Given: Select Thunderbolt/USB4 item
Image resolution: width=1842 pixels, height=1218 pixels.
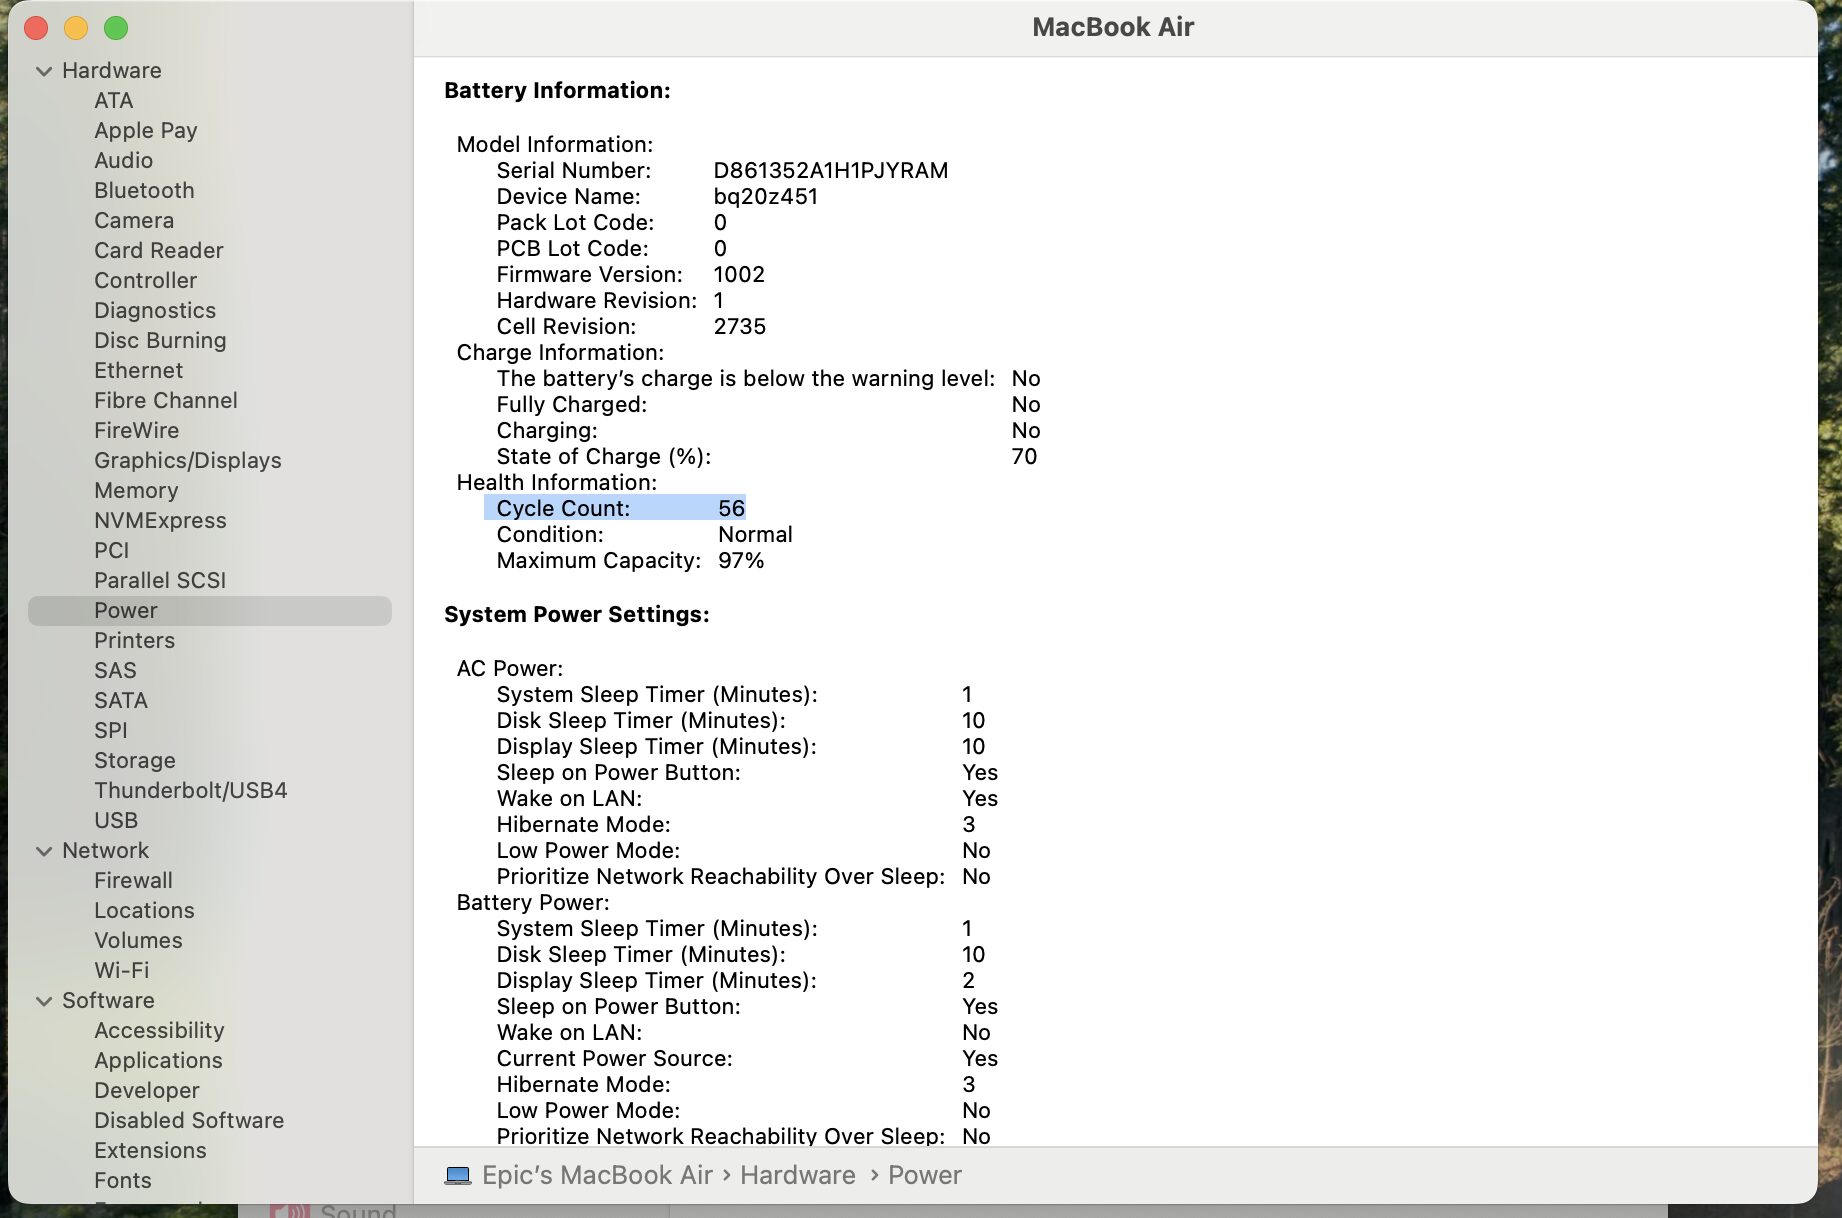Looking at the screenshot, I should point(191,791).
